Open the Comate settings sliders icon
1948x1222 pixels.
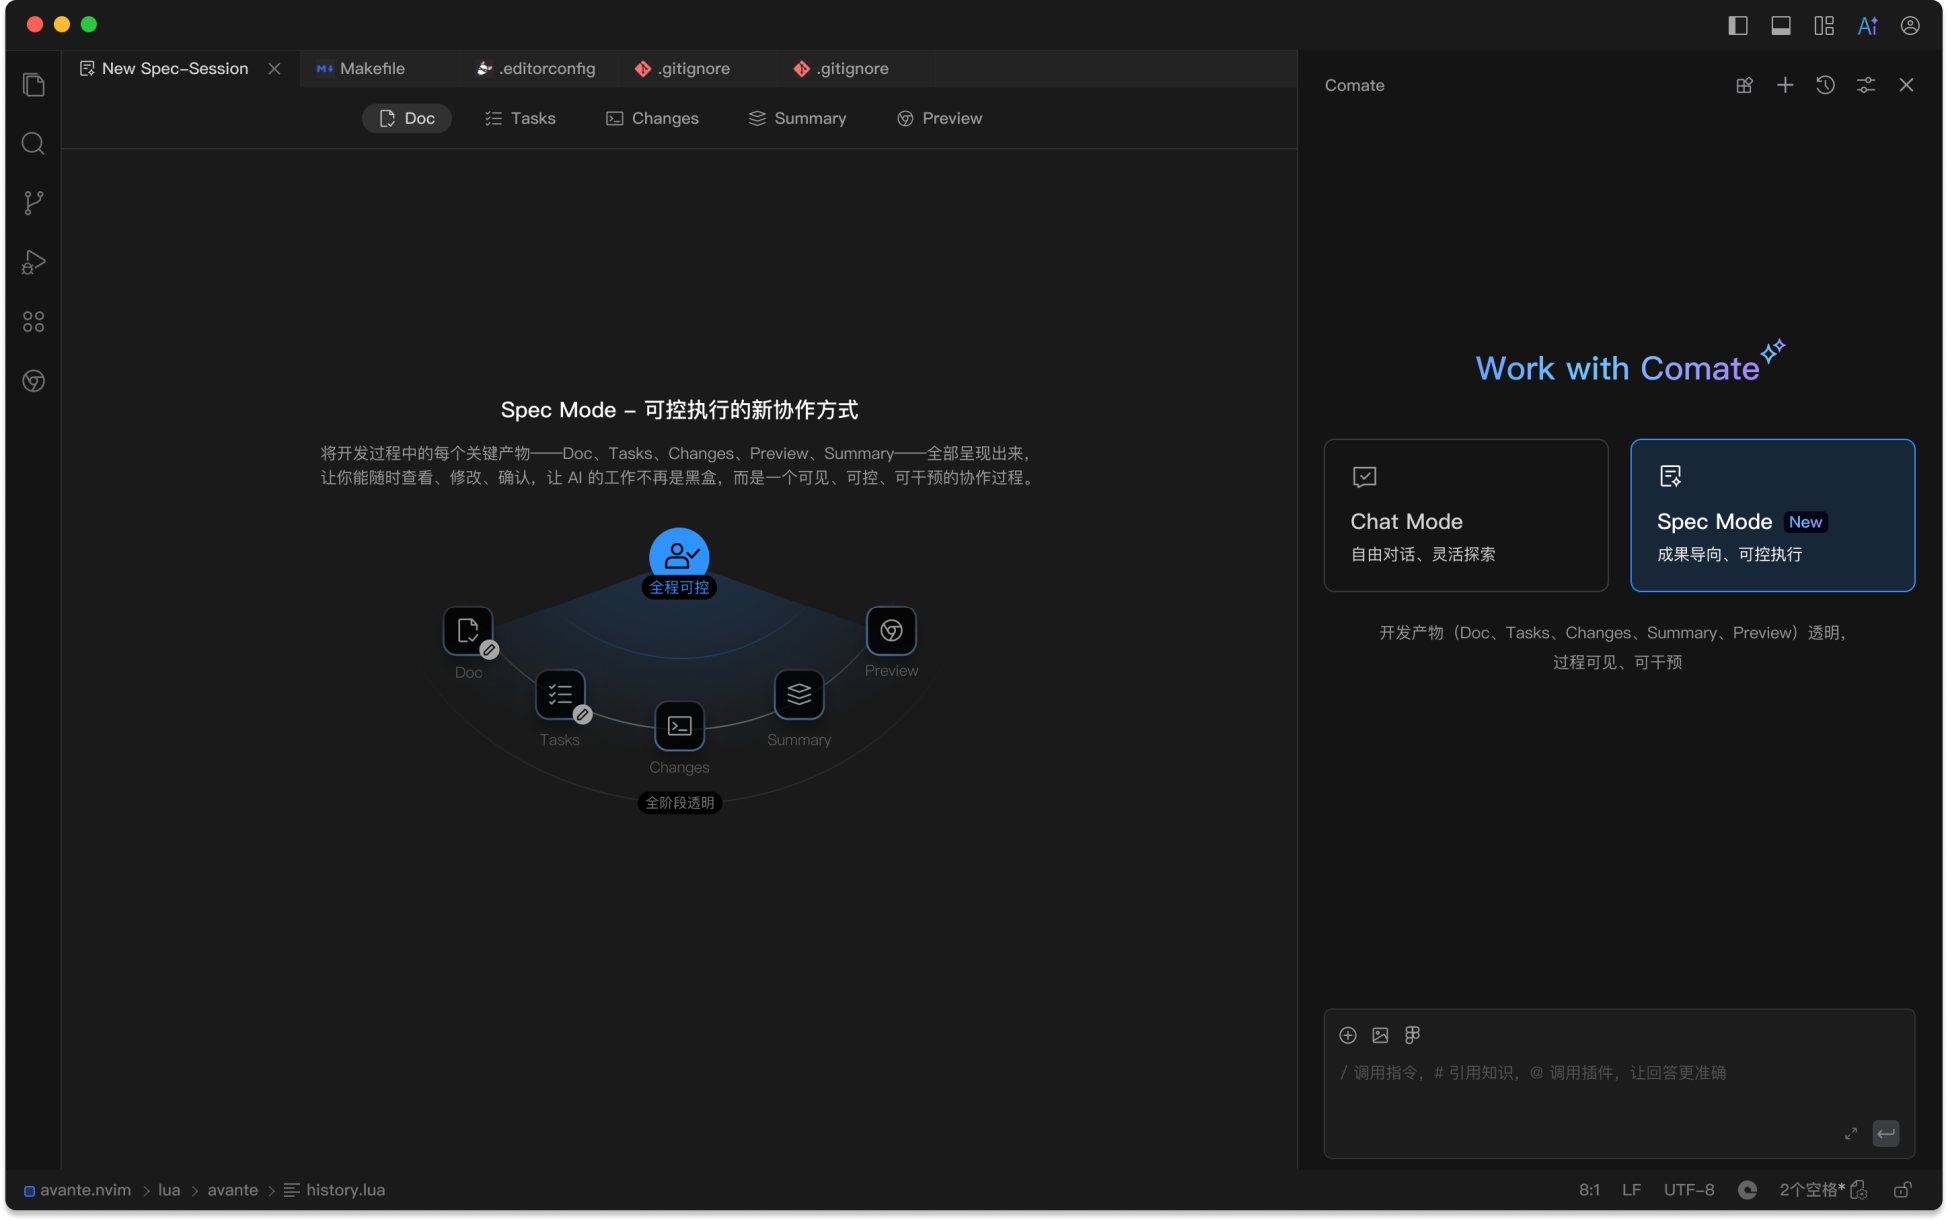tap(1866, 85)
